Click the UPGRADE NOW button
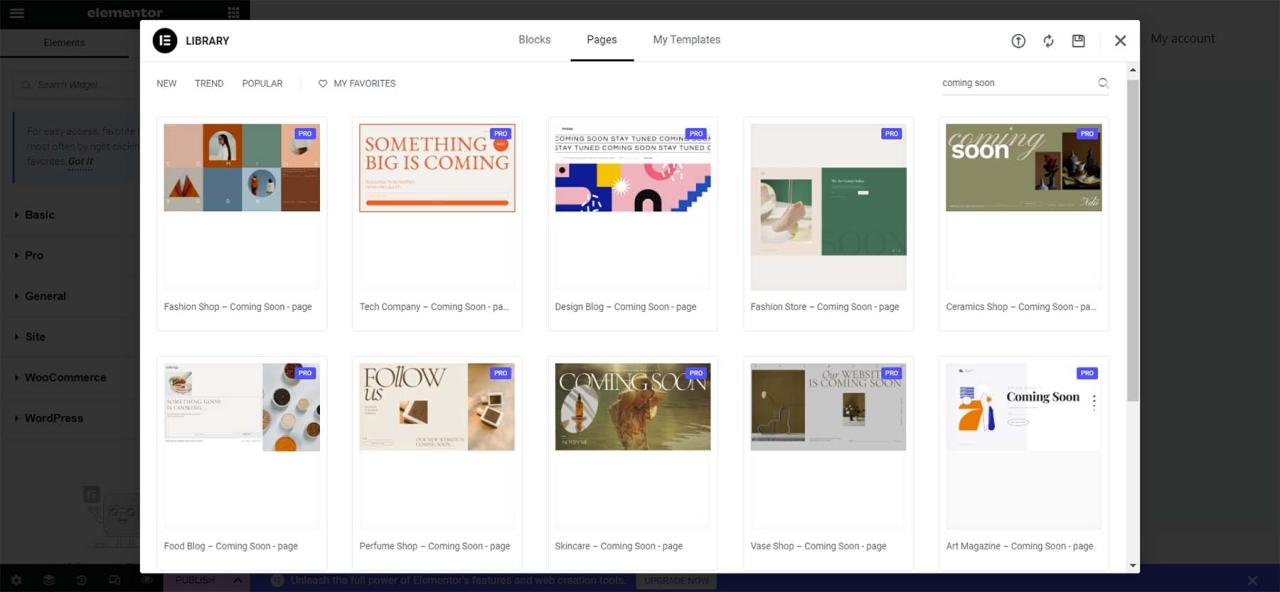The width and height of the screenshot is (1280, 592). (677, 580)
